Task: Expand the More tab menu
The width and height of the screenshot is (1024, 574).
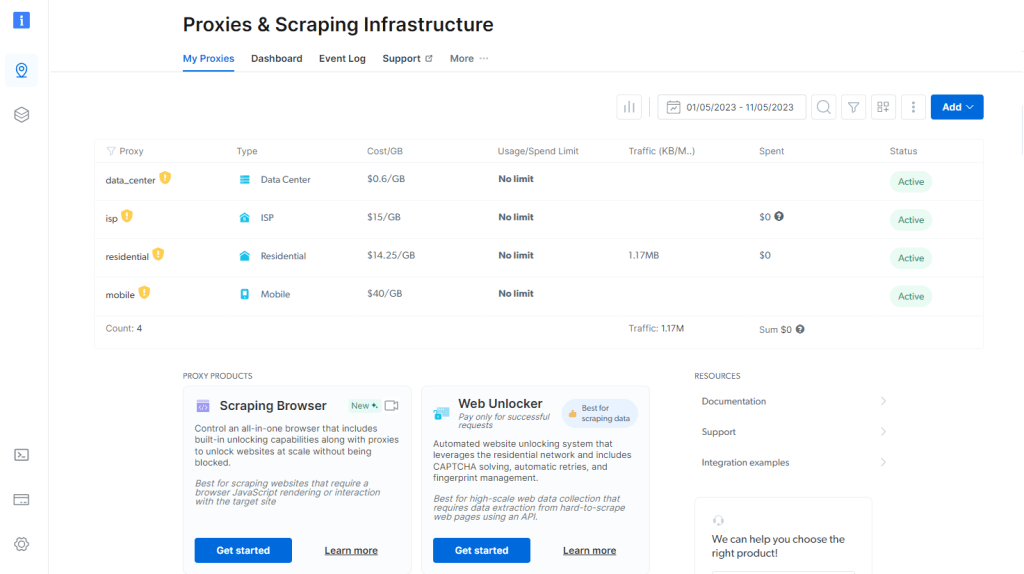Action: 469,58
